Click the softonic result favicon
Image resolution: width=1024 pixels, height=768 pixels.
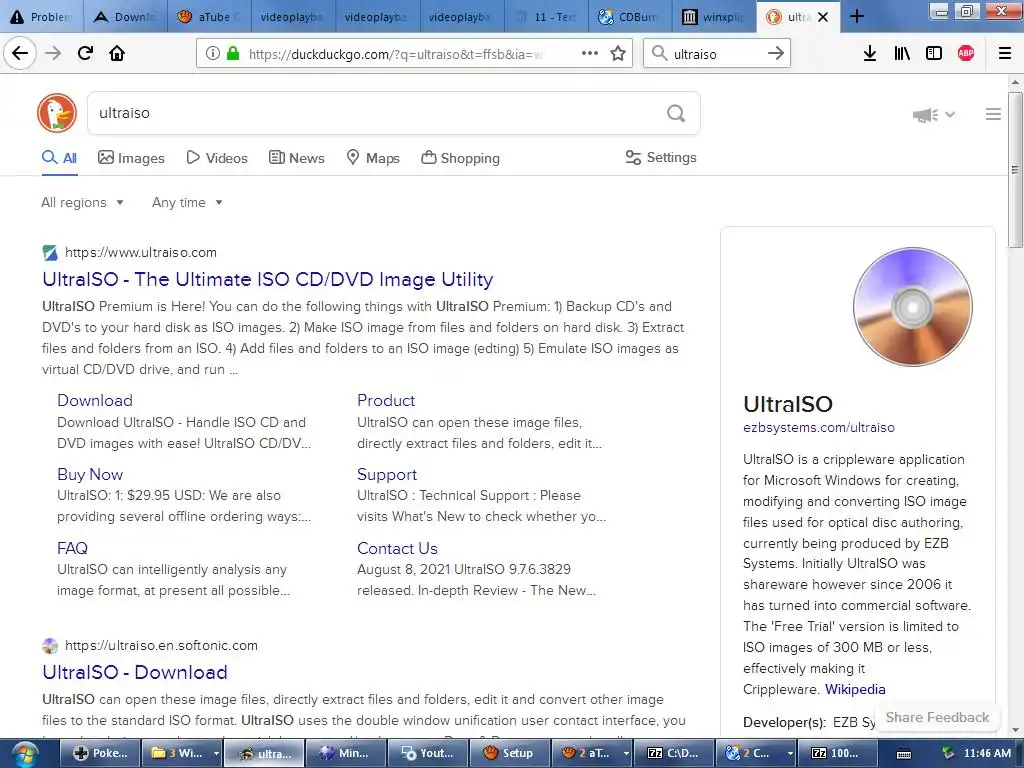(x=50, y=646)
